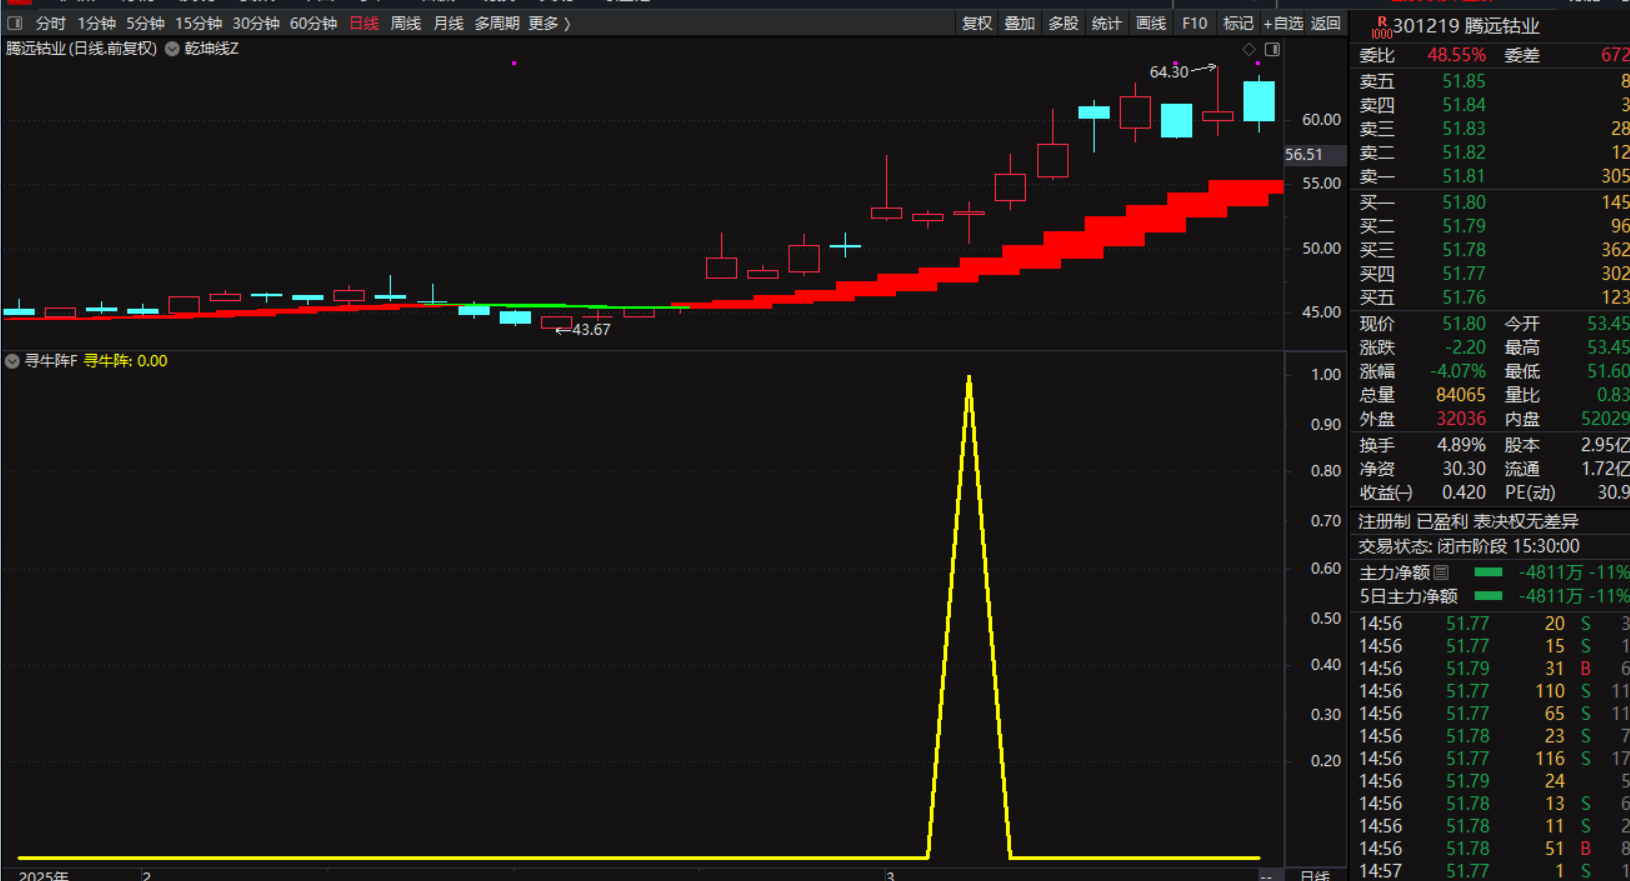Open the 画线 drawing tool
Viewport: 1630px width, 881px height.
click(1151, 23)
